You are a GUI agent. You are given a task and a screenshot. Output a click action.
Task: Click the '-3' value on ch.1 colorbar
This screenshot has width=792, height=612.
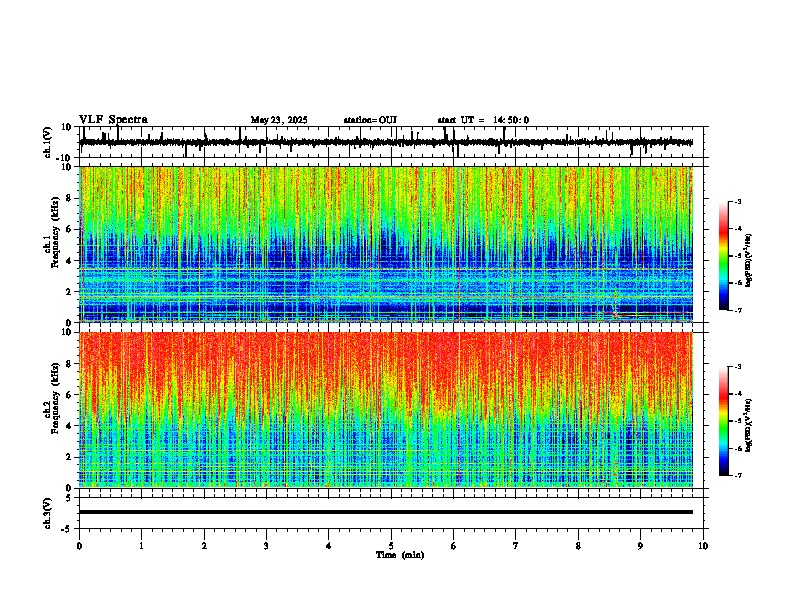coord(738,201)
